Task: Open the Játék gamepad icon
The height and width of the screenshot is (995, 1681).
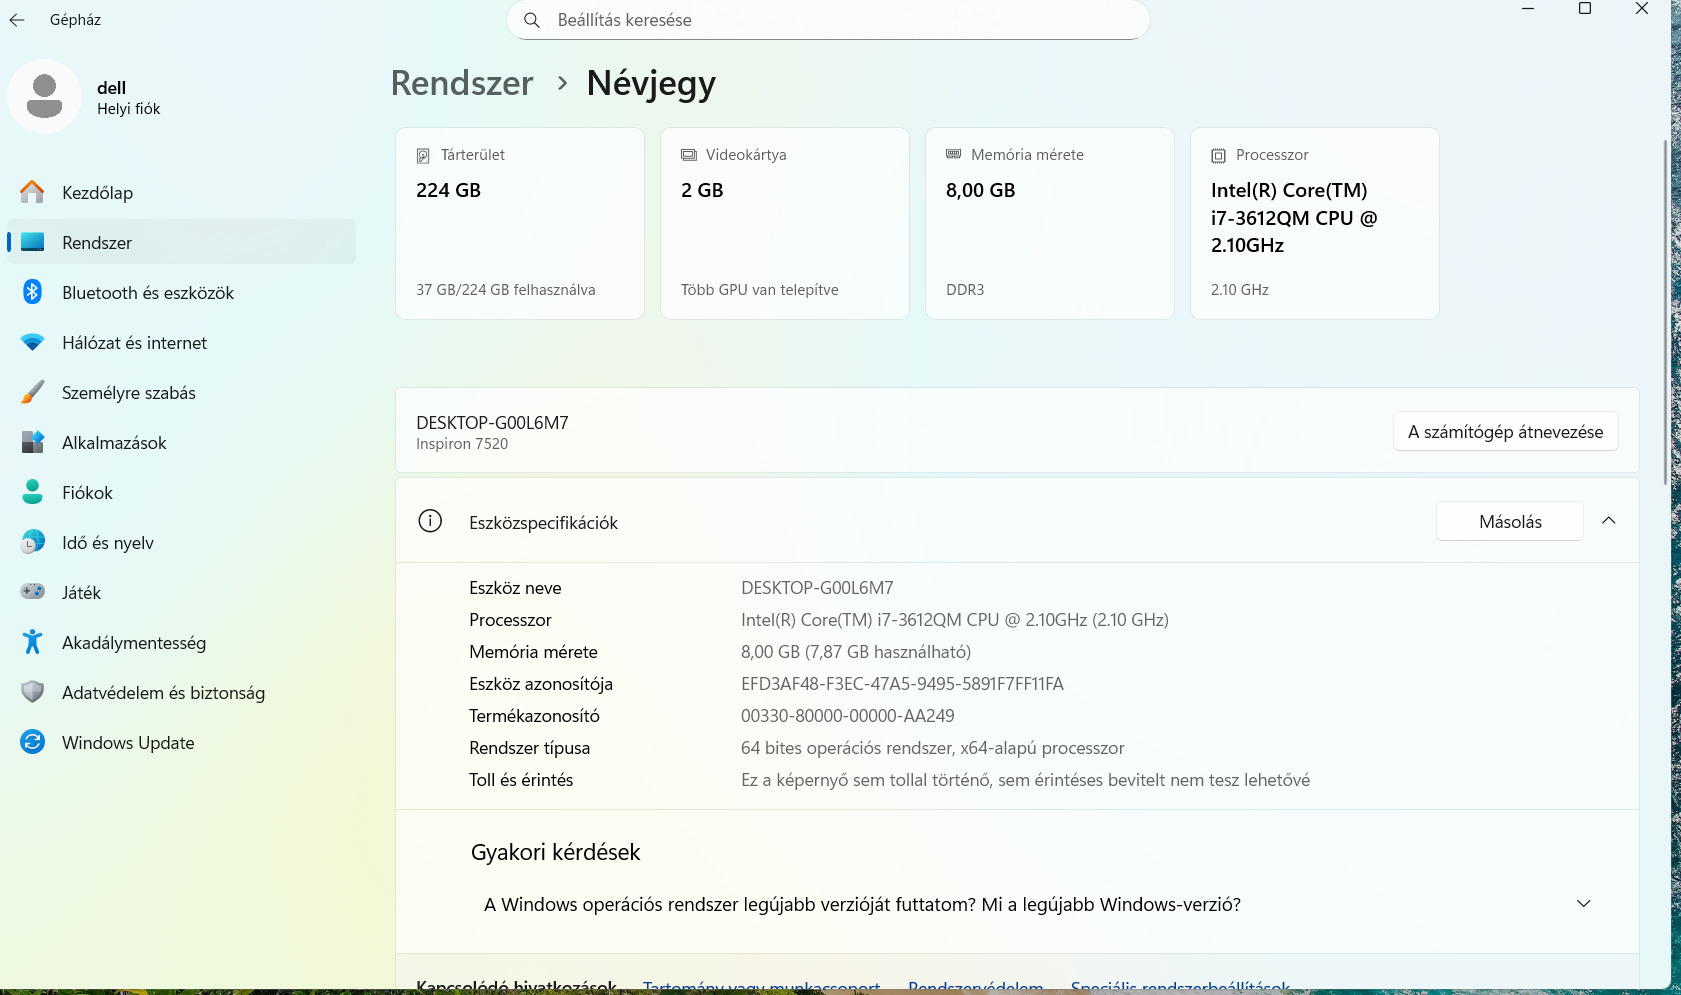Action: click(32, 592)
